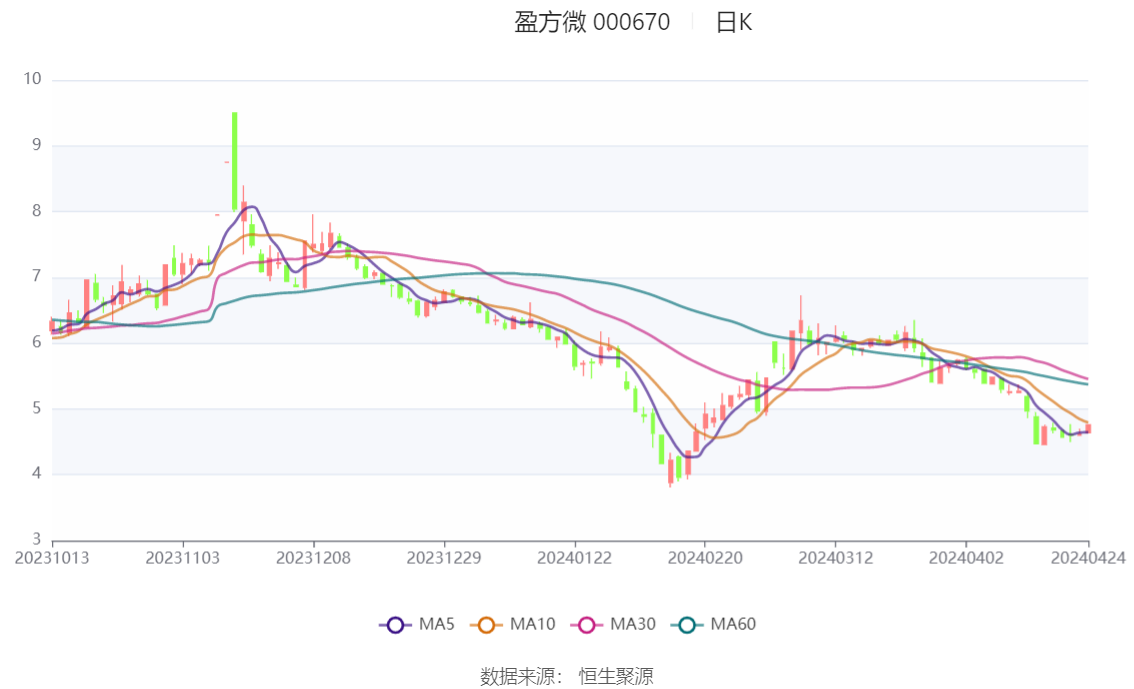1134x689 pixels.
Task: Click the lowest candlestick near price 4
Action: (670, 471)
